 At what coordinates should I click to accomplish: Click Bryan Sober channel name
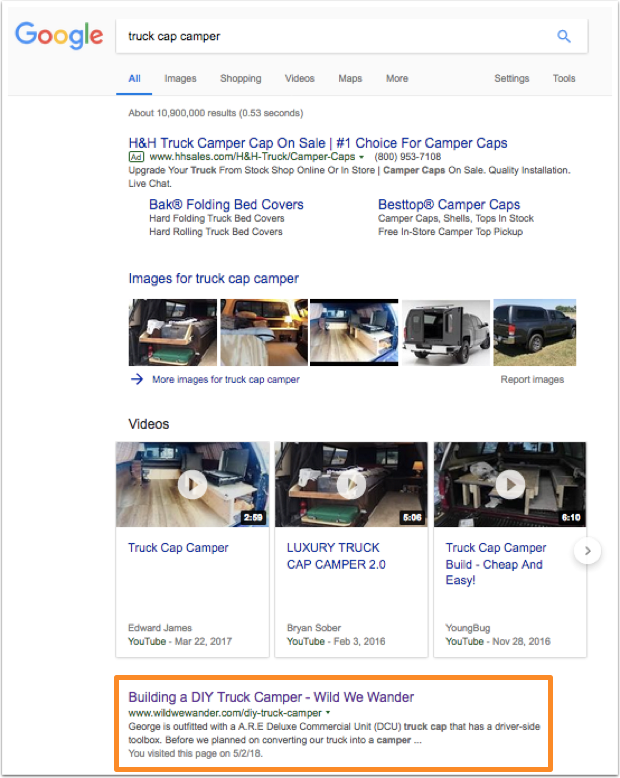point(313,628)
